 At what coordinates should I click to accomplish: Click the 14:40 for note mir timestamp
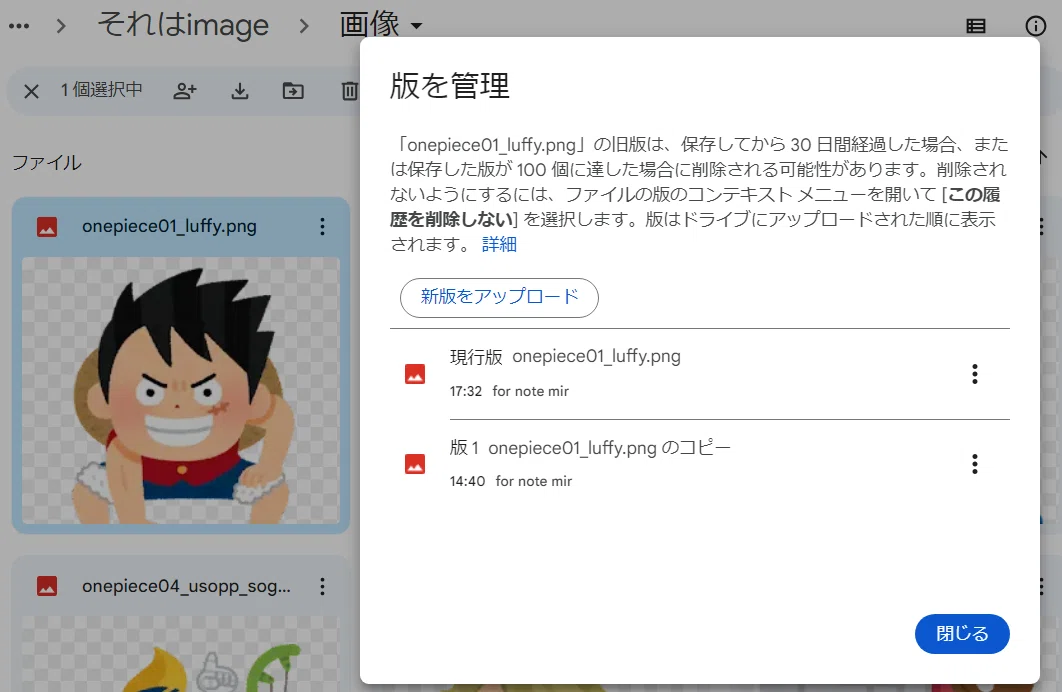pyautogui.click(x=511, y=481)
